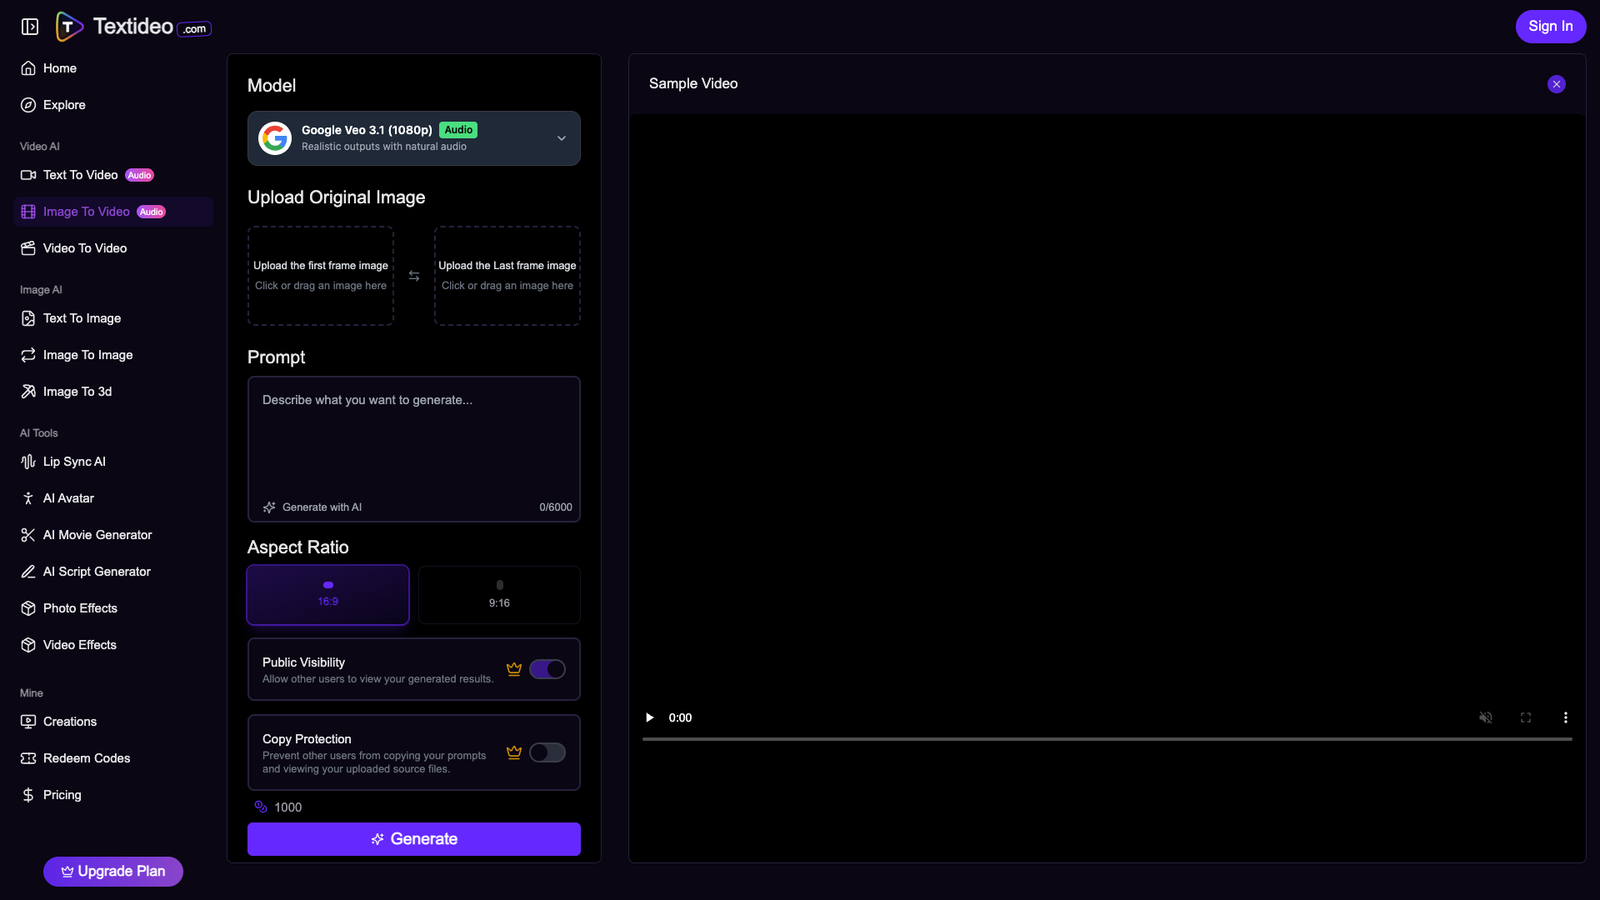The image size is (1600, 900).
Task: Open AI Movie Generator tool
Action: [113, 535]
